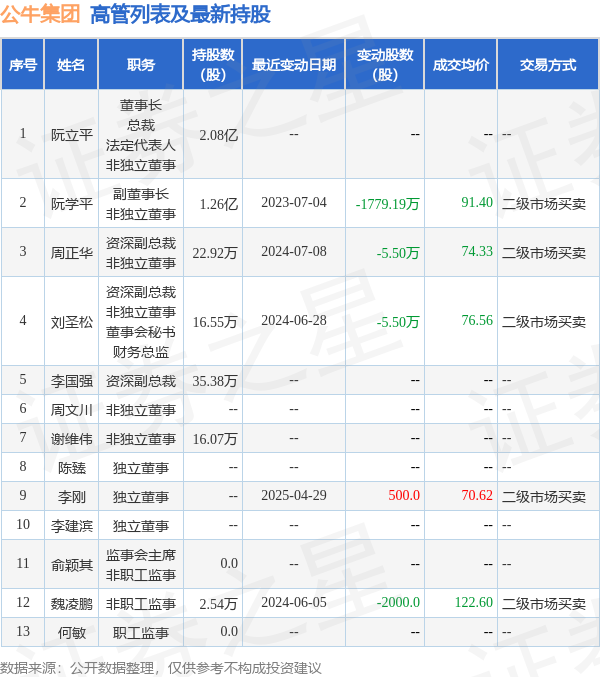The height and width of the screenshot is (677, 600).
Task: Click 二级市场买卖 in 魏凌鹏 row
Action: [x=543, y=603]
